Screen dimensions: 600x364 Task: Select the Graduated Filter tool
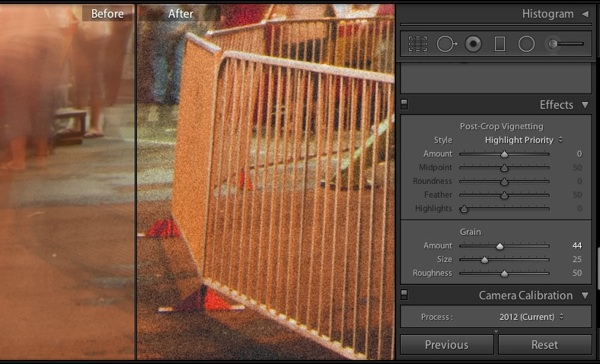click(x=500, y=44)
